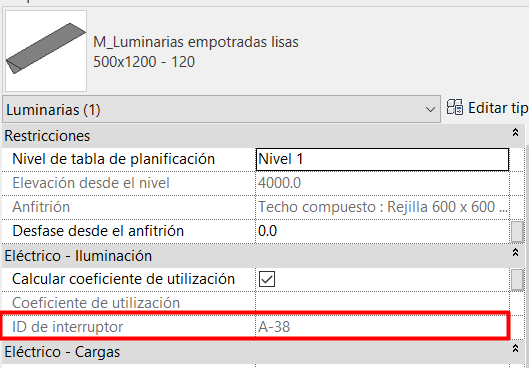Screen dimensions: 529x368
Task: Click the Coeficiente de utilización empty value
Action: [382, 303]
